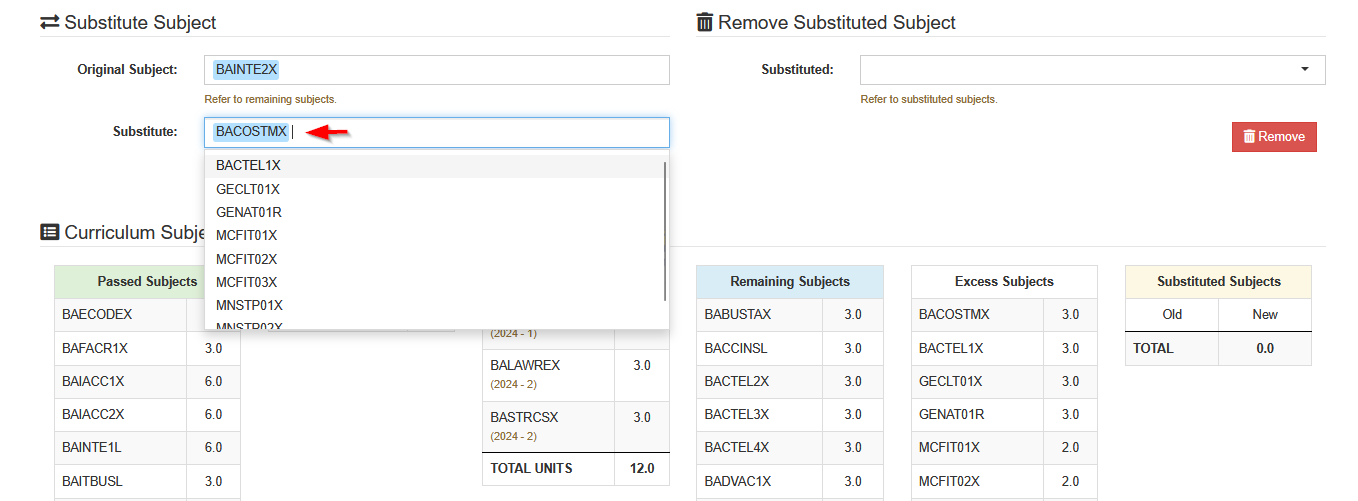This screenshot has height=501, width=1358.
Task: Select MCFIT01X option in dropdown
Action: point(436,235)
